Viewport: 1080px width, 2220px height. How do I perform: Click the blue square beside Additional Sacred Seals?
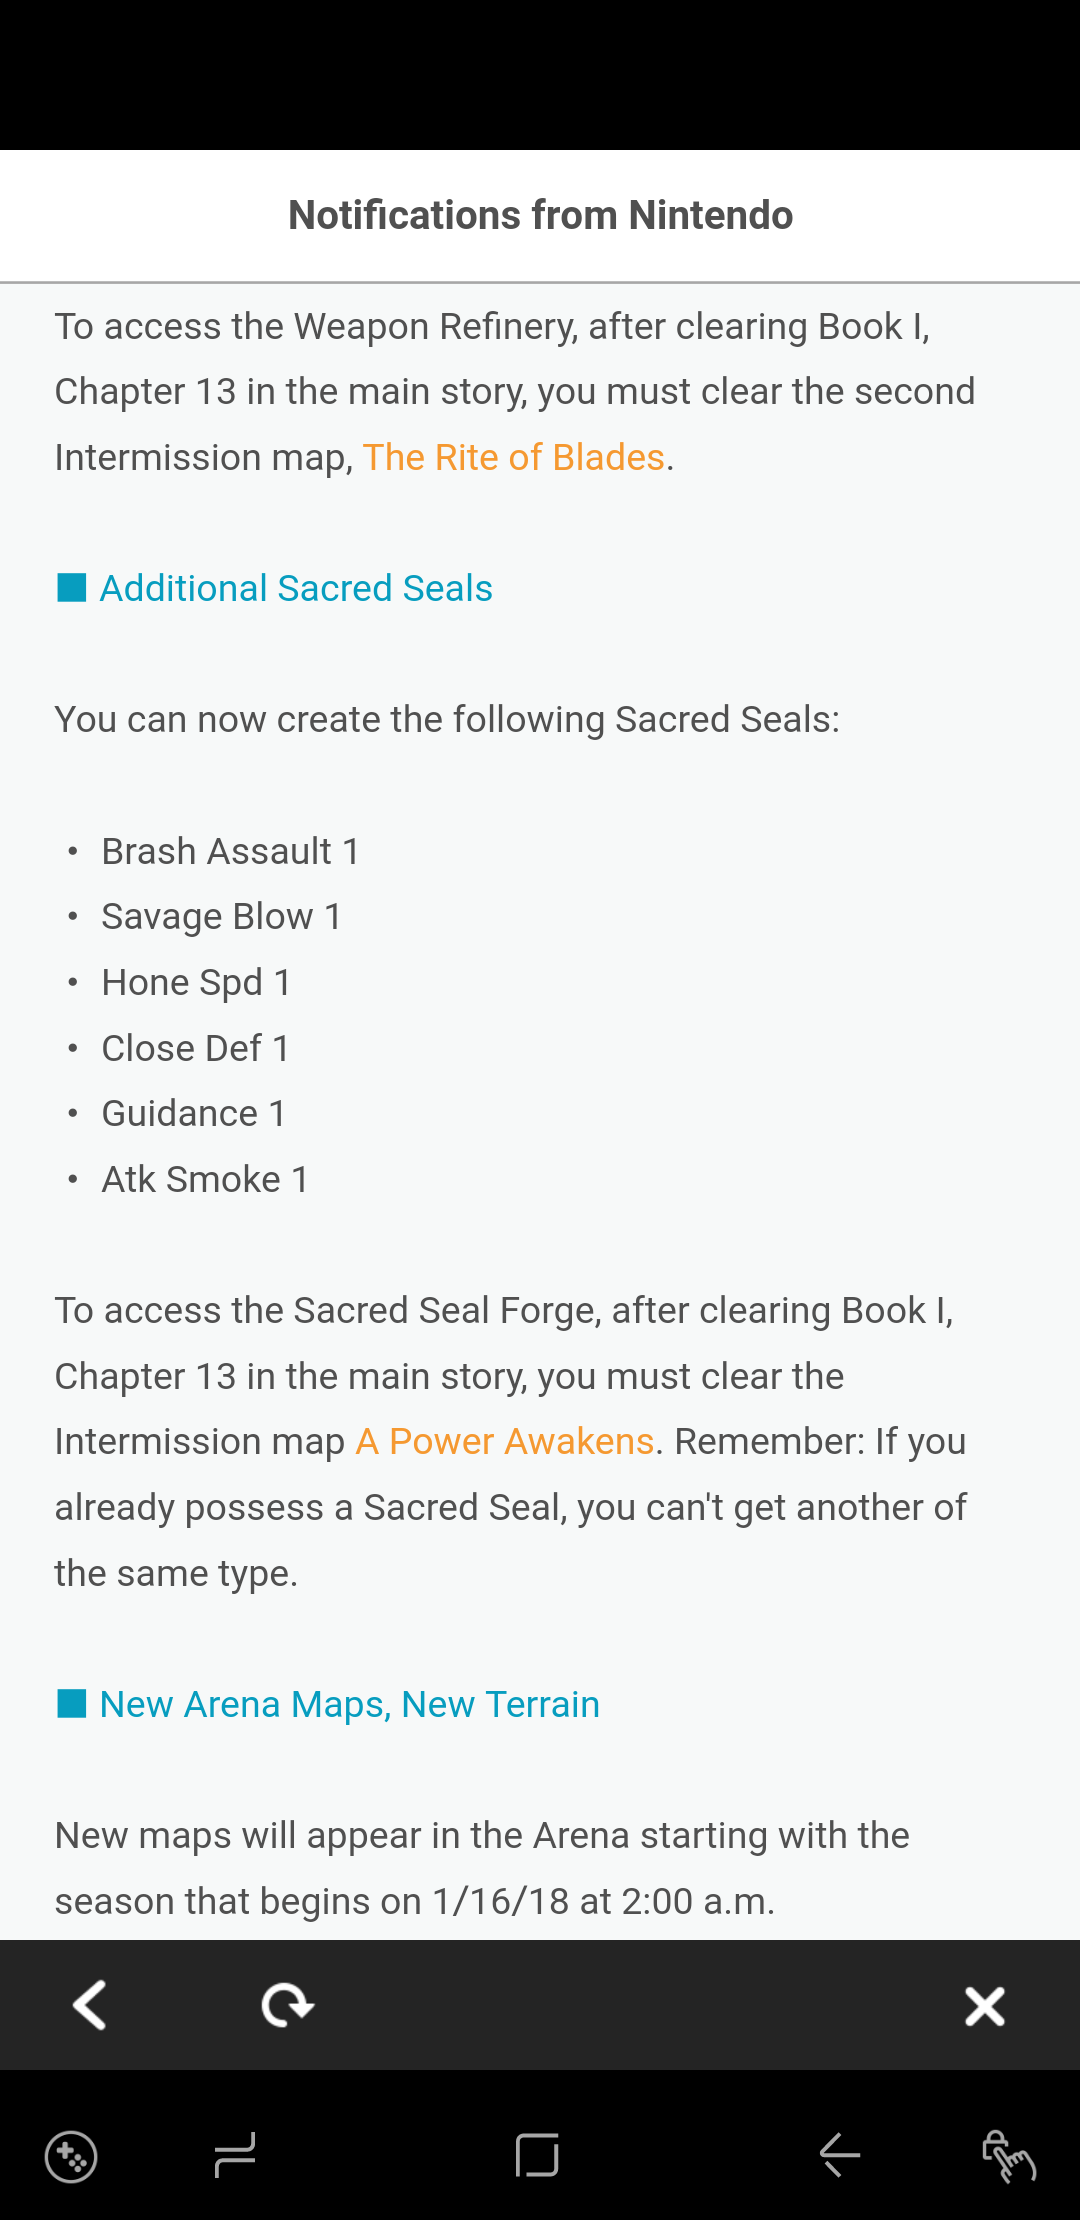72,588
